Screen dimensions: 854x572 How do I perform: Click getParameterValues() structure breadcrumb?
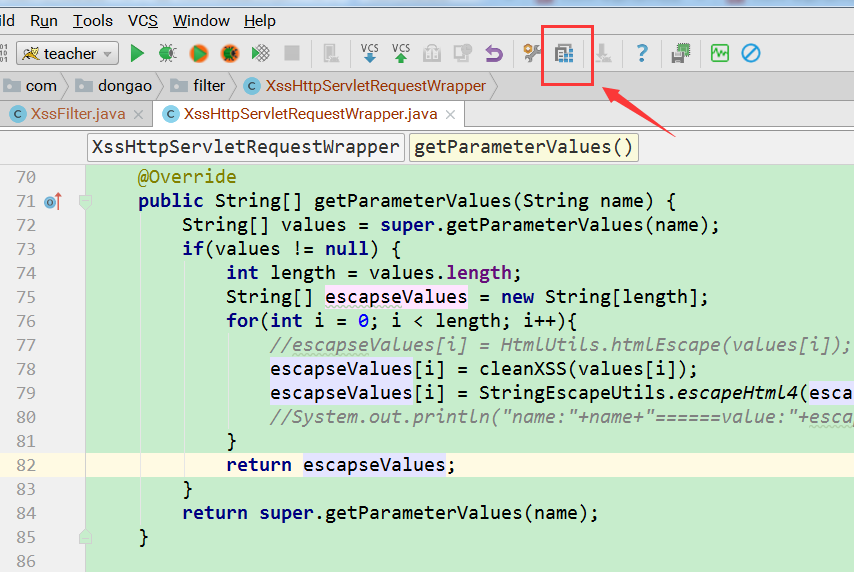coord(523,148)
